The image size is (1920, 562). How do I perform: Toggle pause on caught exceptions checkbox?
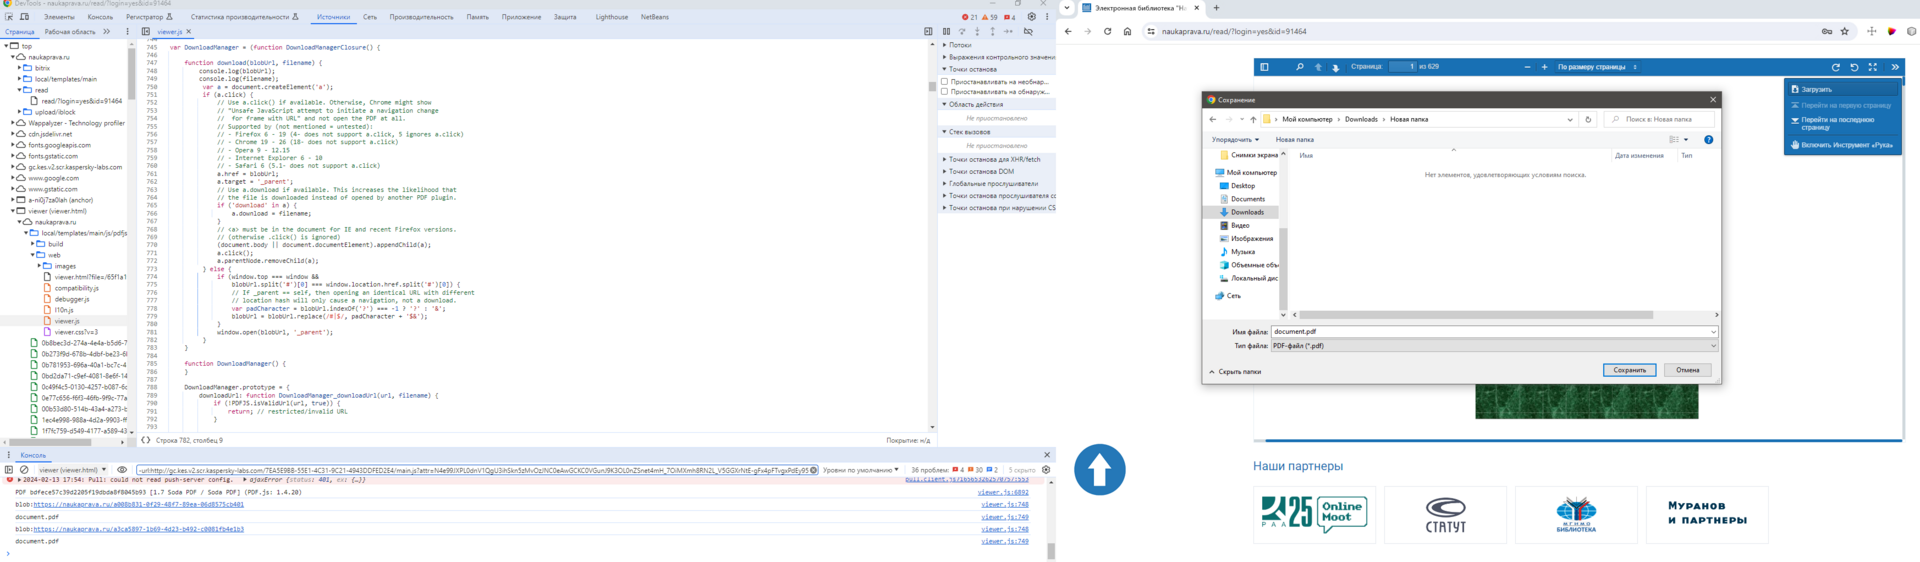point(944,92)
